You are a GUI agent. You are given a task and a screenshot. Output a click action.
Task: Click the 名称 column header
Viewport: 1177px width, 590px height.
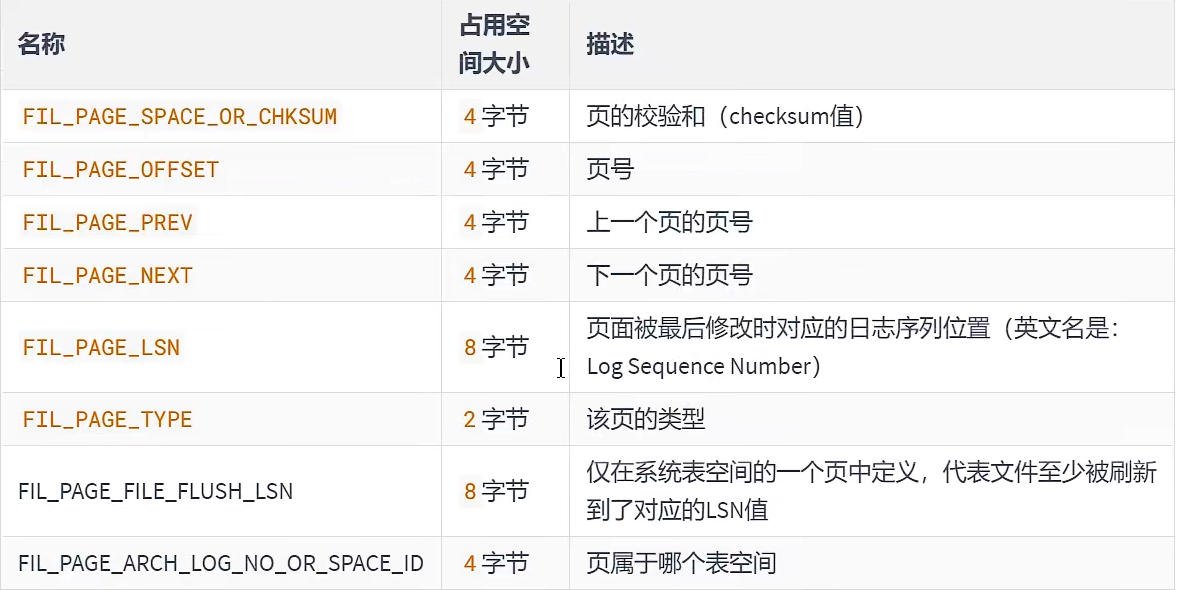click(41, 44)
